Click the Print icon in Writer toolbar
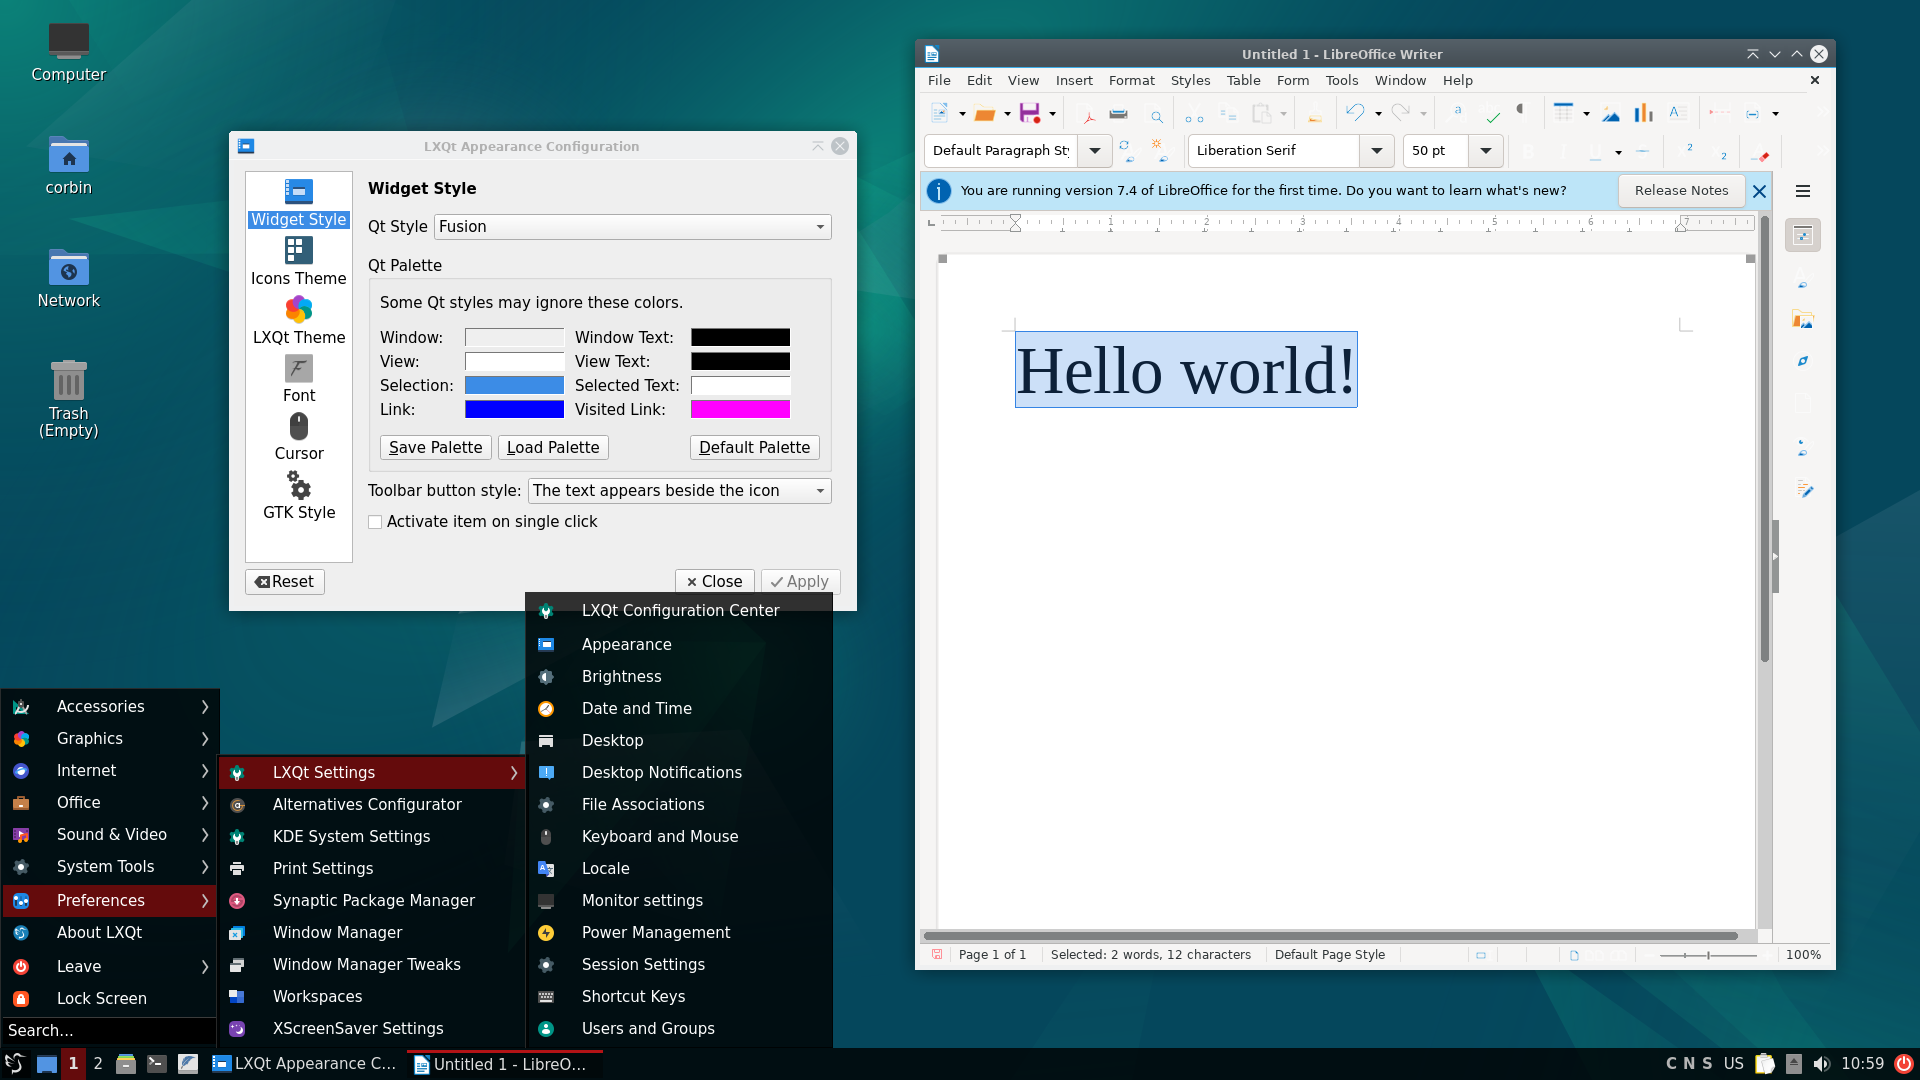Image resolution: width=1920 pixels, height=1080 pixels. click(1118, 113)
